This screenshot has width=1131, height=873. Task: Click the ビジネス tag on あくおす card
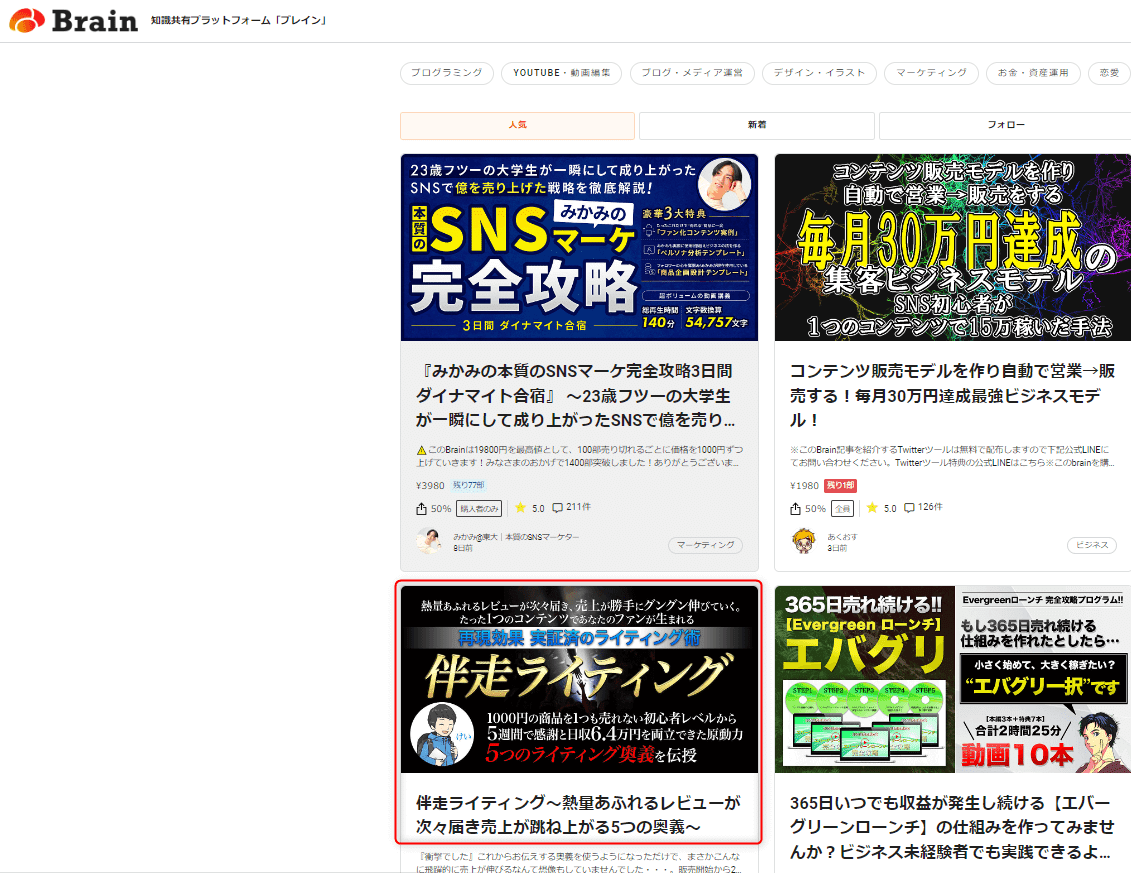tap(1092, 545)
